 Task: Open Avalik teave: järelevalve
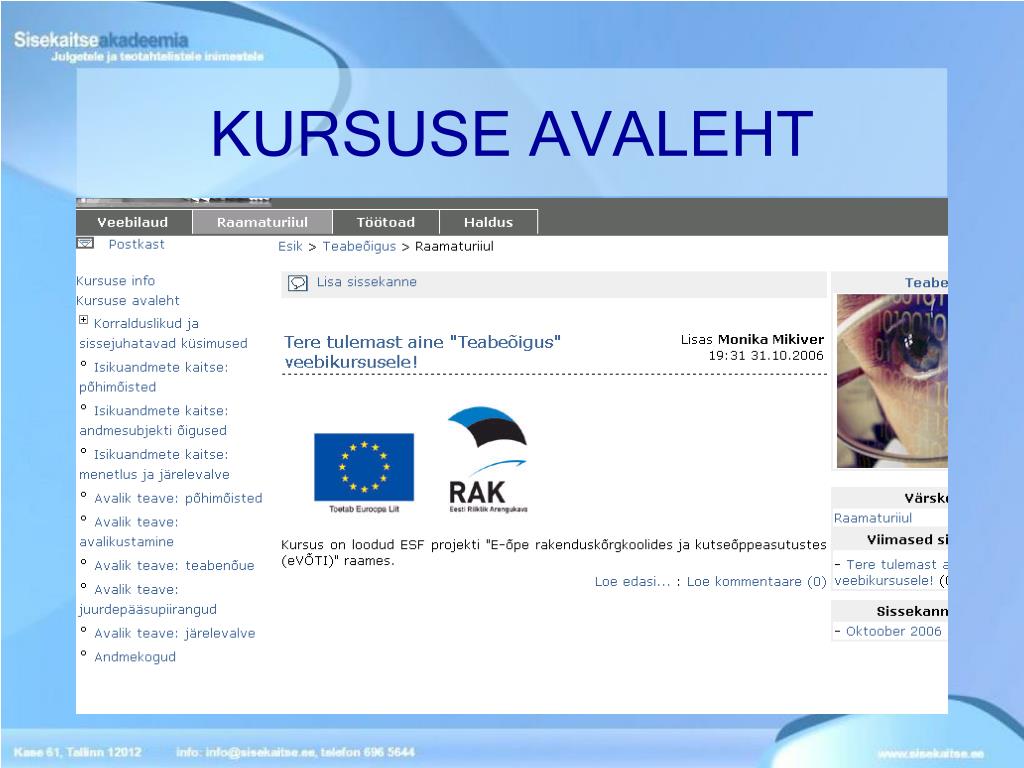pos(174,633)
